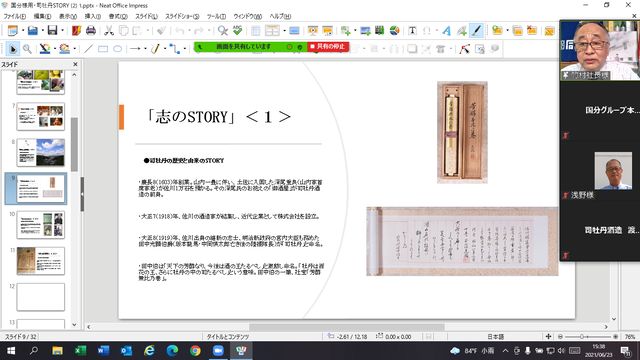
Task: Click the zoom in plus button
Action: (616, 337)
